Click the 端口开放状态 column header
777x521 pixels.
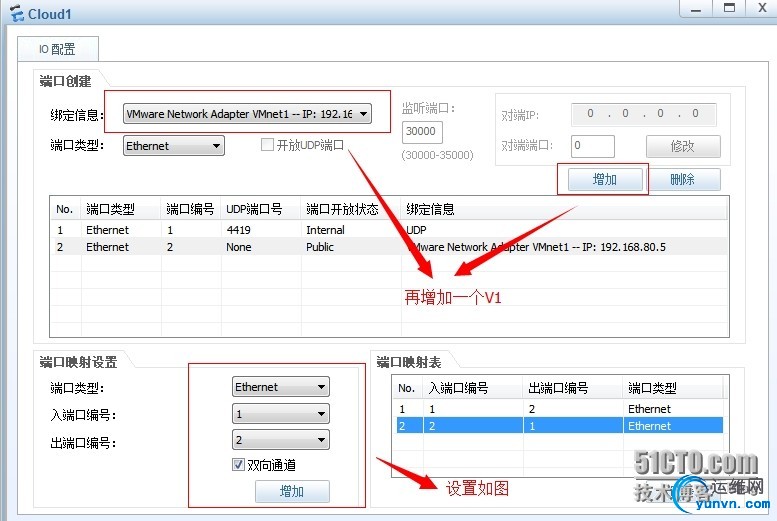[x=351, y=209]
